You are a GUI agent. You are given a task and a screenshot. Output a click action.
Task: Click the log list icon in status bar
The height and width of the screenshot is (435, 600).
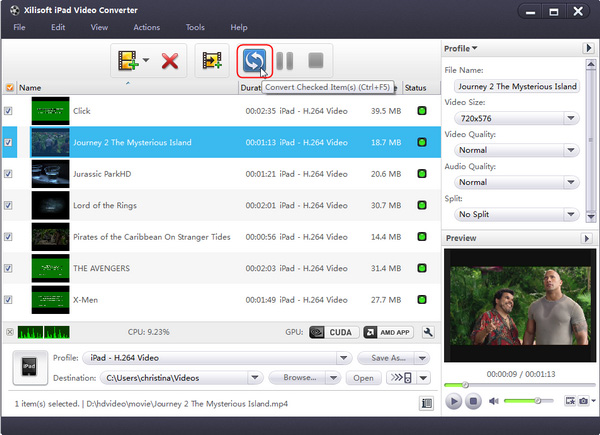click(x=426, y=403)
